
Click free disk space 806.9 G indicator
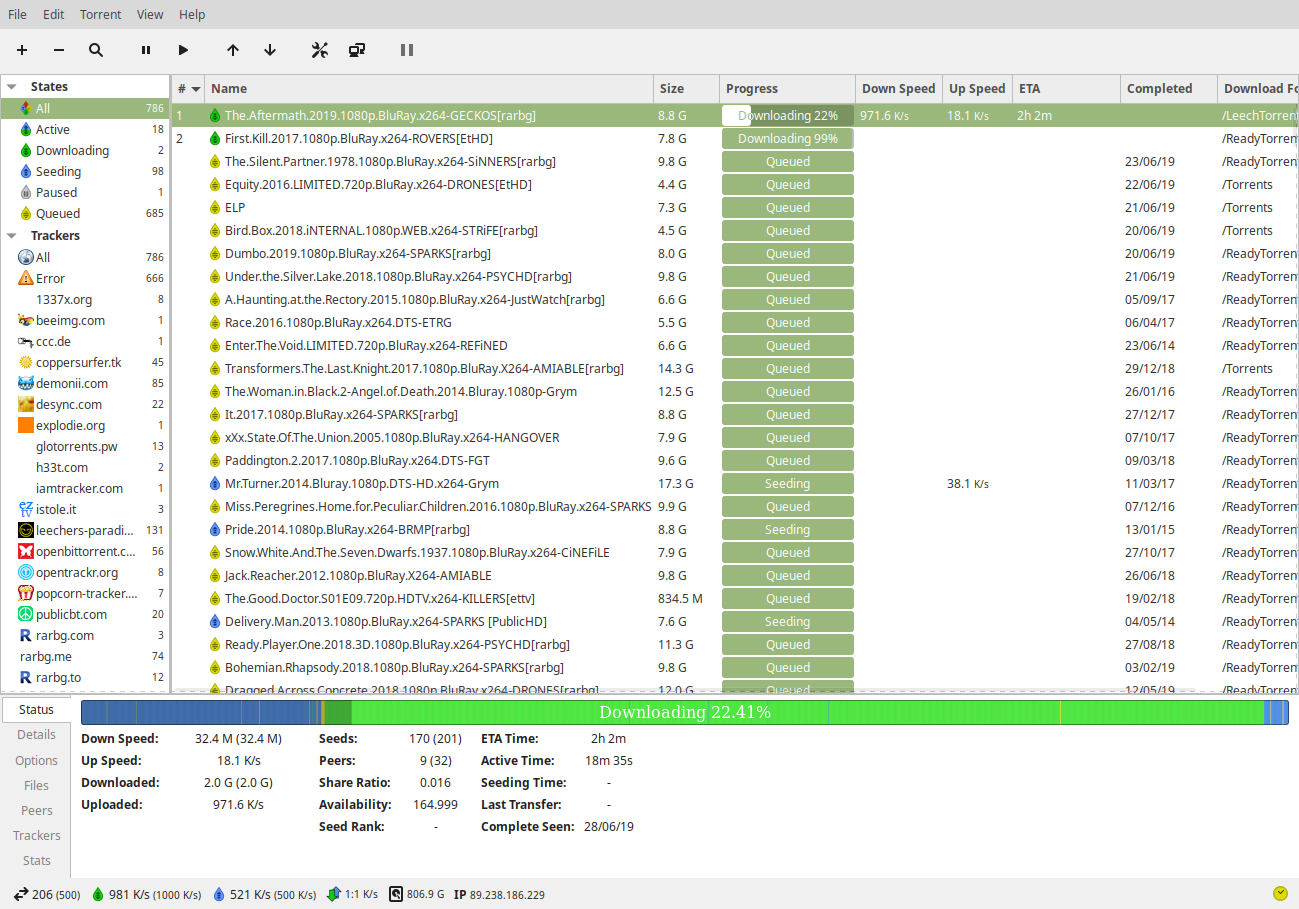pos(416,894)
